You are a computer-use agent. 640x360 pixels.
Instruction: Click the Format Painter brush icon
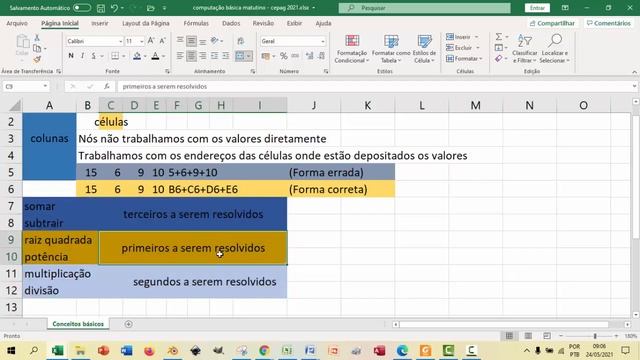point(37,60)
